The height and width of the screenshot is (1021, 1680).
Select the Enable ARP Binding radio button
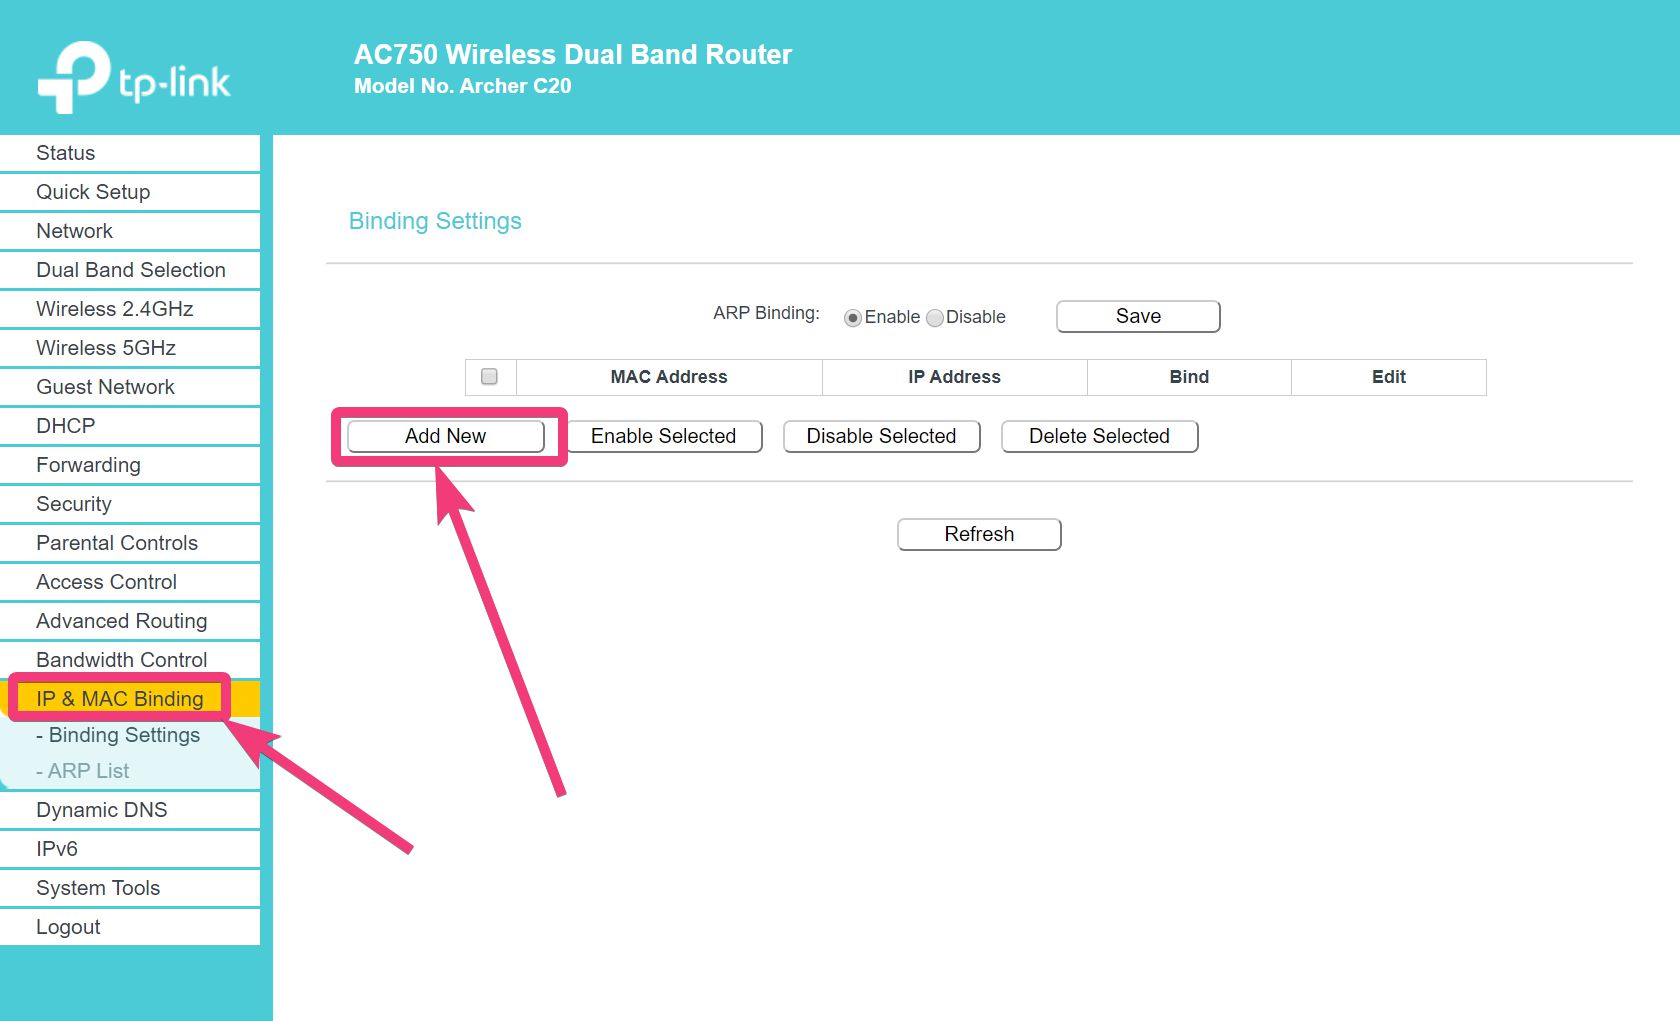point(853,318)
